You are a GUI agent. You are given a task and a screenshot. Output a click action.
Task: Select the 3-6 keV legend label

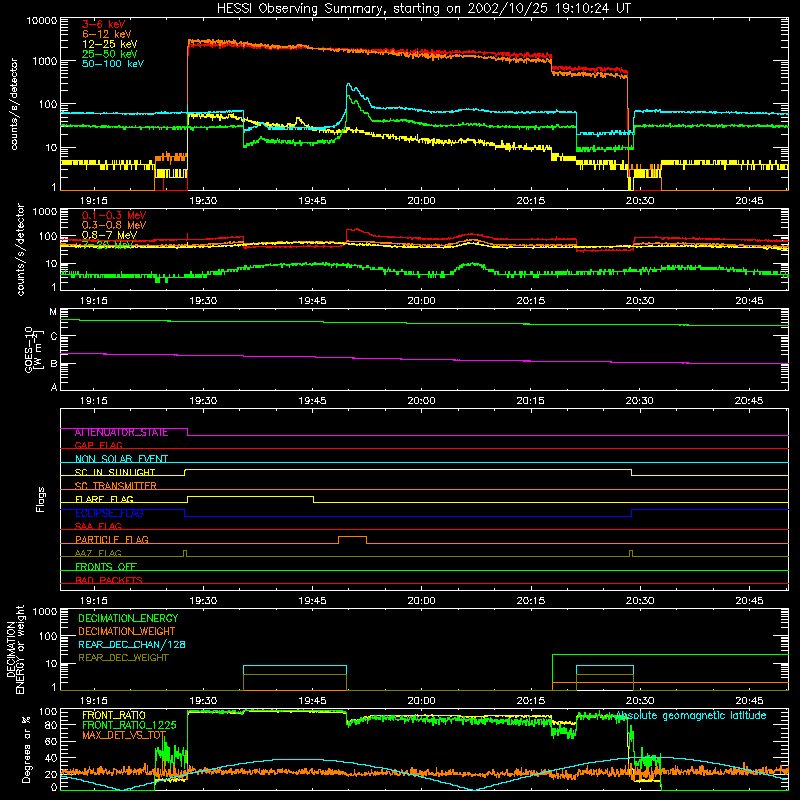(103, 24)
